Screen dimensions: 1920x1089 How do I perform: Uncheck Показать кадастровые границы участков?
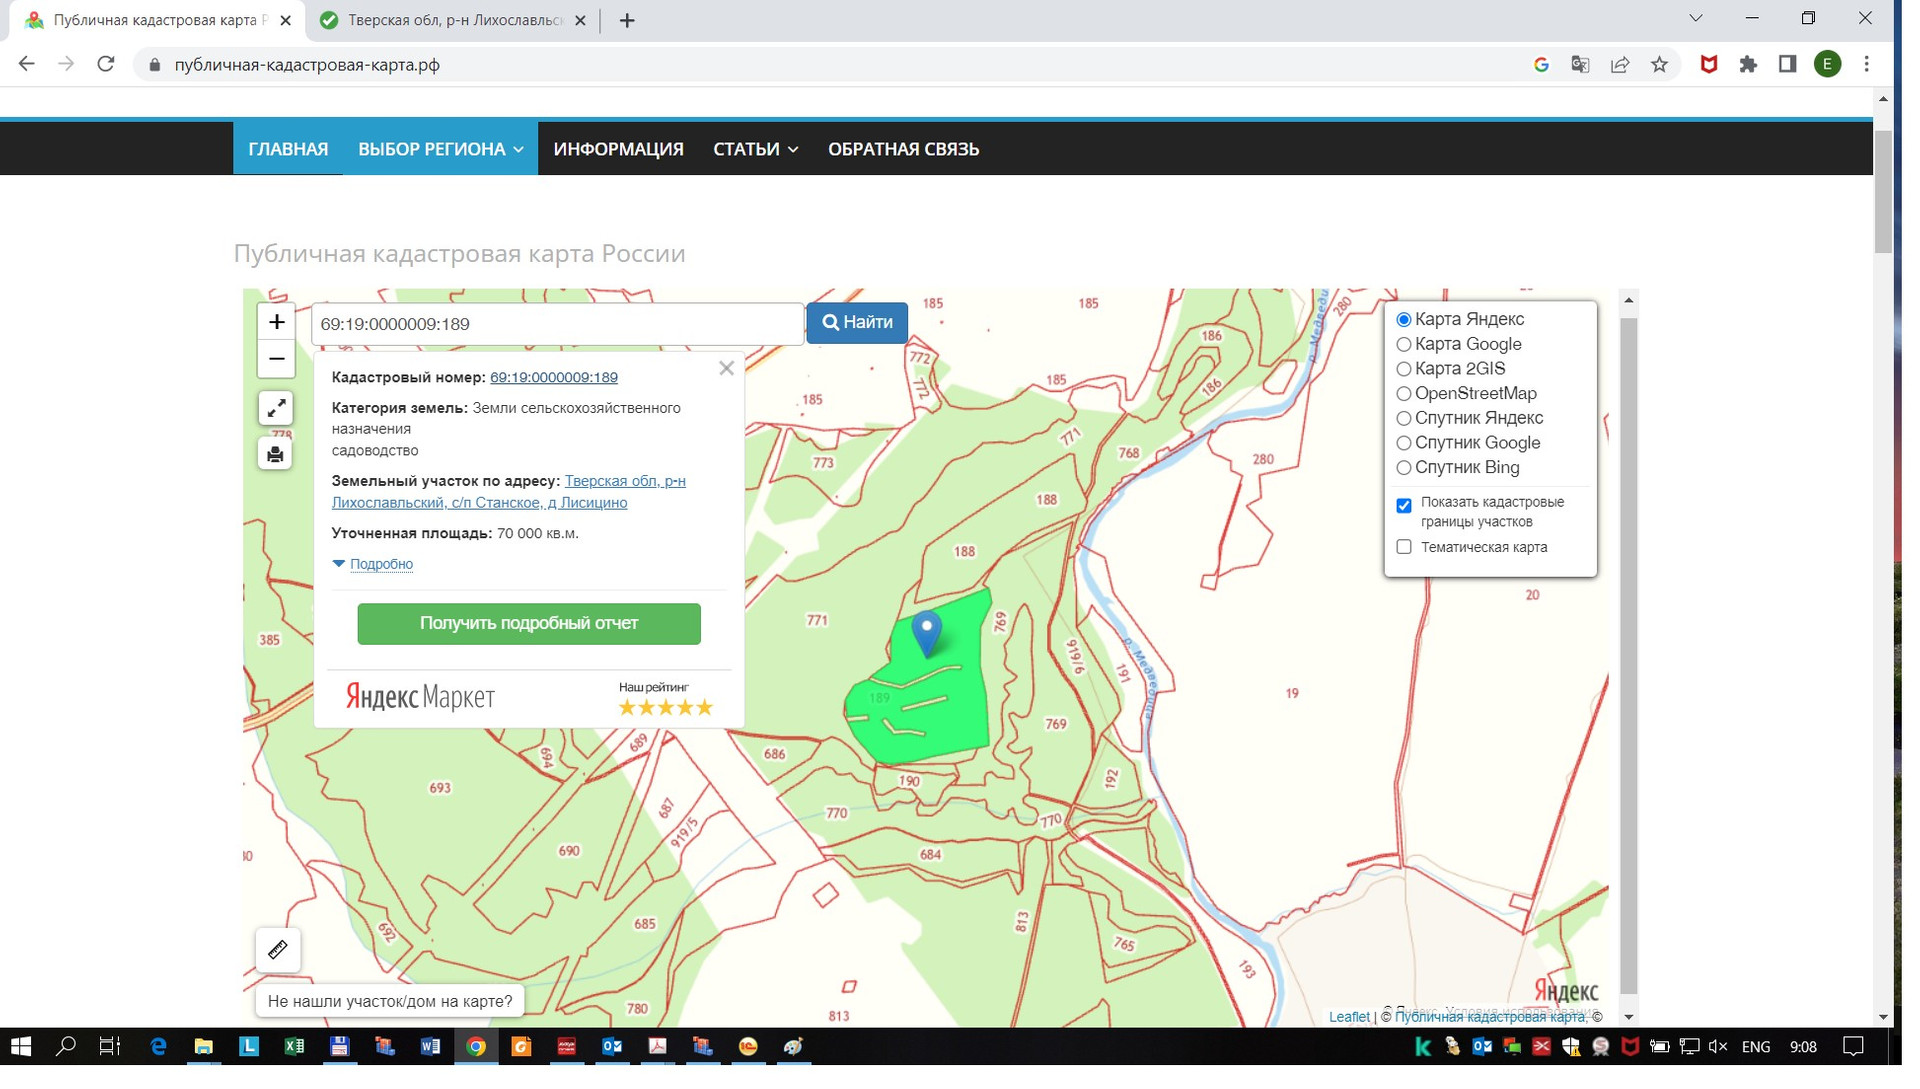pyautogui.click(x=1404, y=506)
